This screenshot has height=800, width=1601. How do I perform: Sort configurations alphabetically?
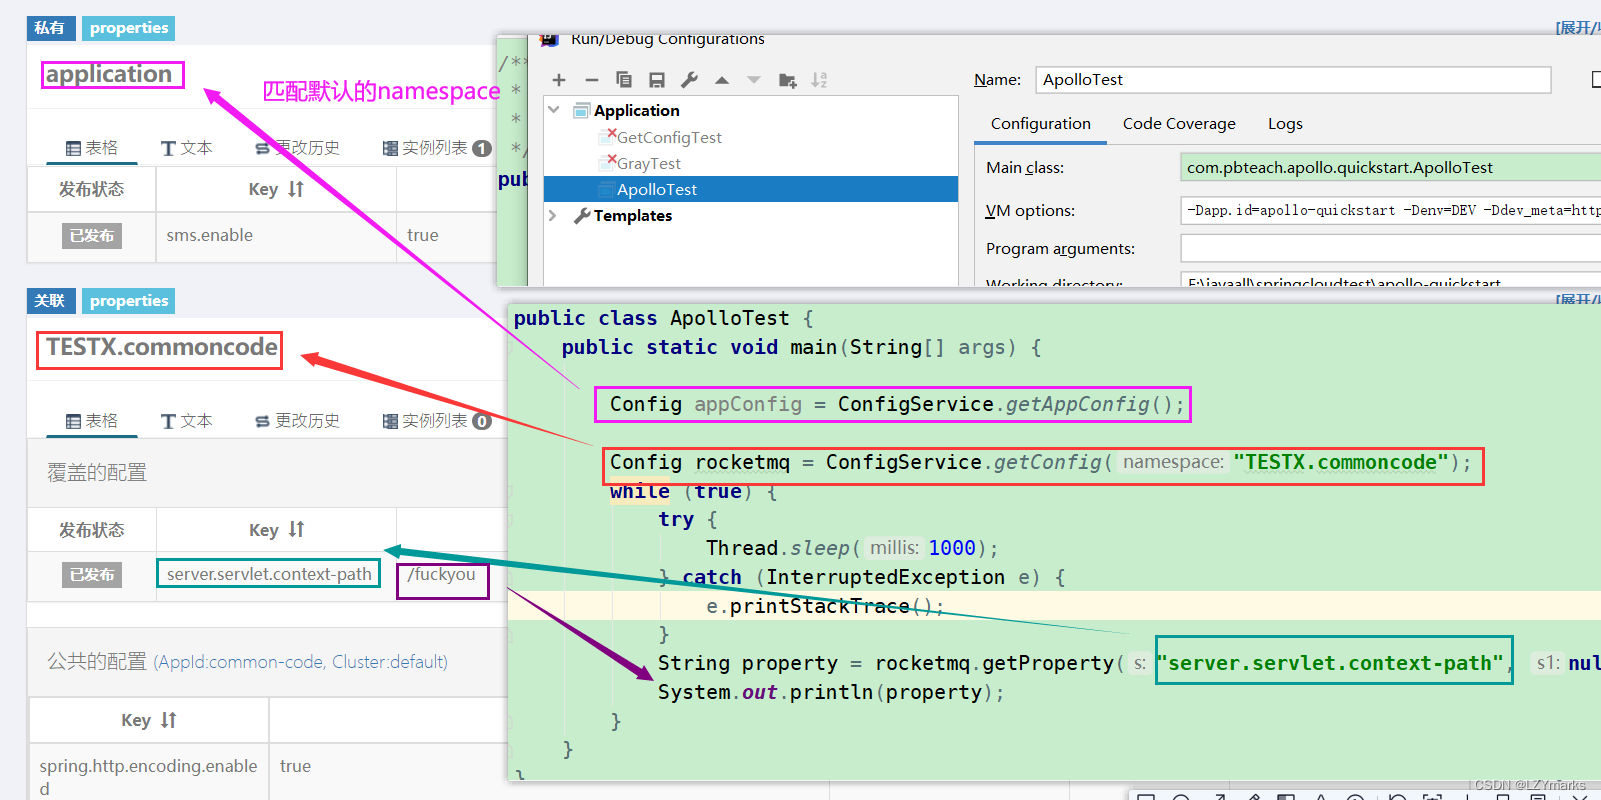coord(819,80)
